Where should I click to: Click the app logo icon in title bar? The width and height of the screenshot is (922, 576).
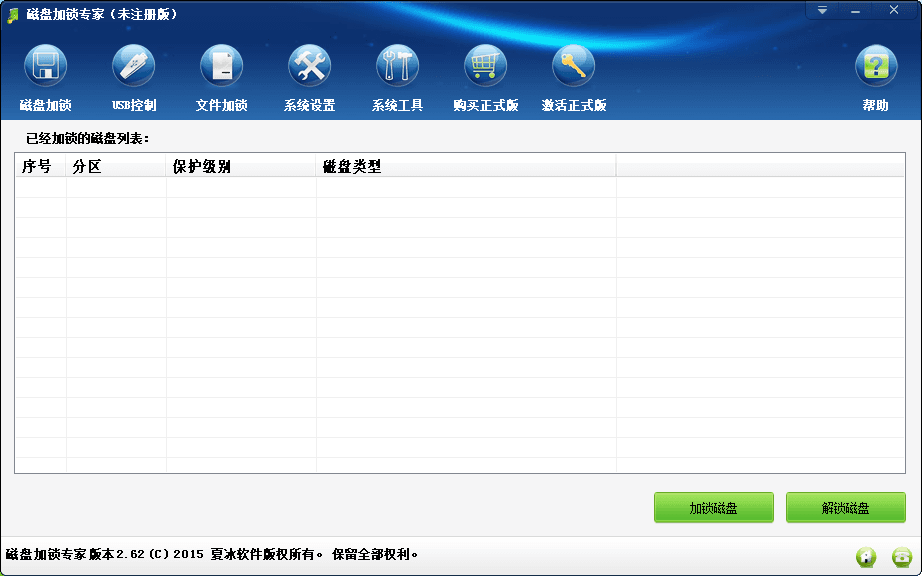click(x=12, y=15)
